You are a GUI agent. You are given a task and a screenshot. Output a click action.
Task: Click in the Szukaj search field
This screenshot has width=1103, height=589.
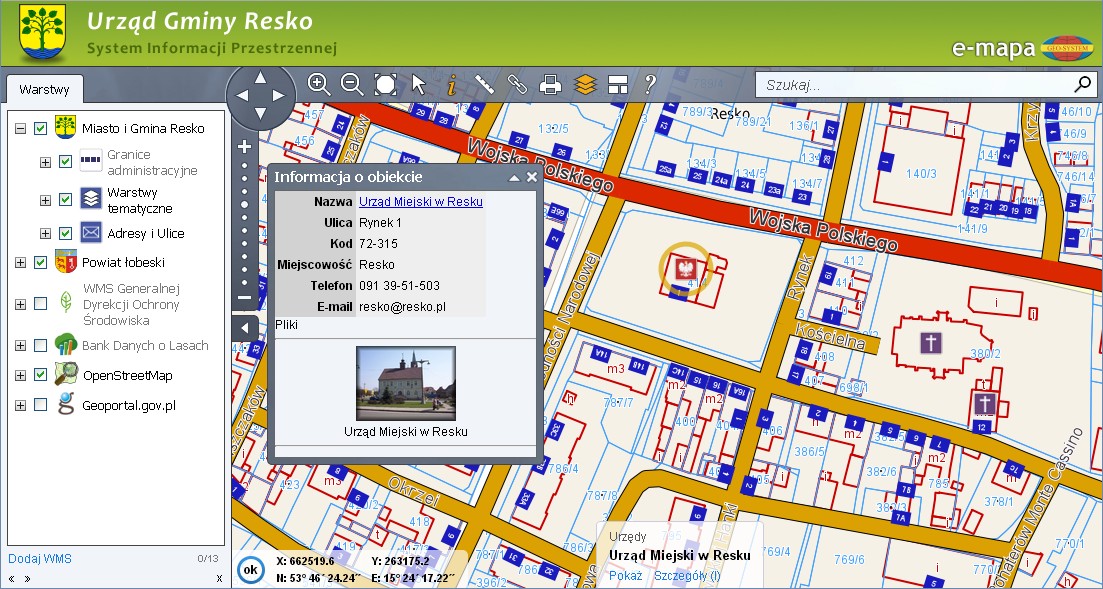914,85
